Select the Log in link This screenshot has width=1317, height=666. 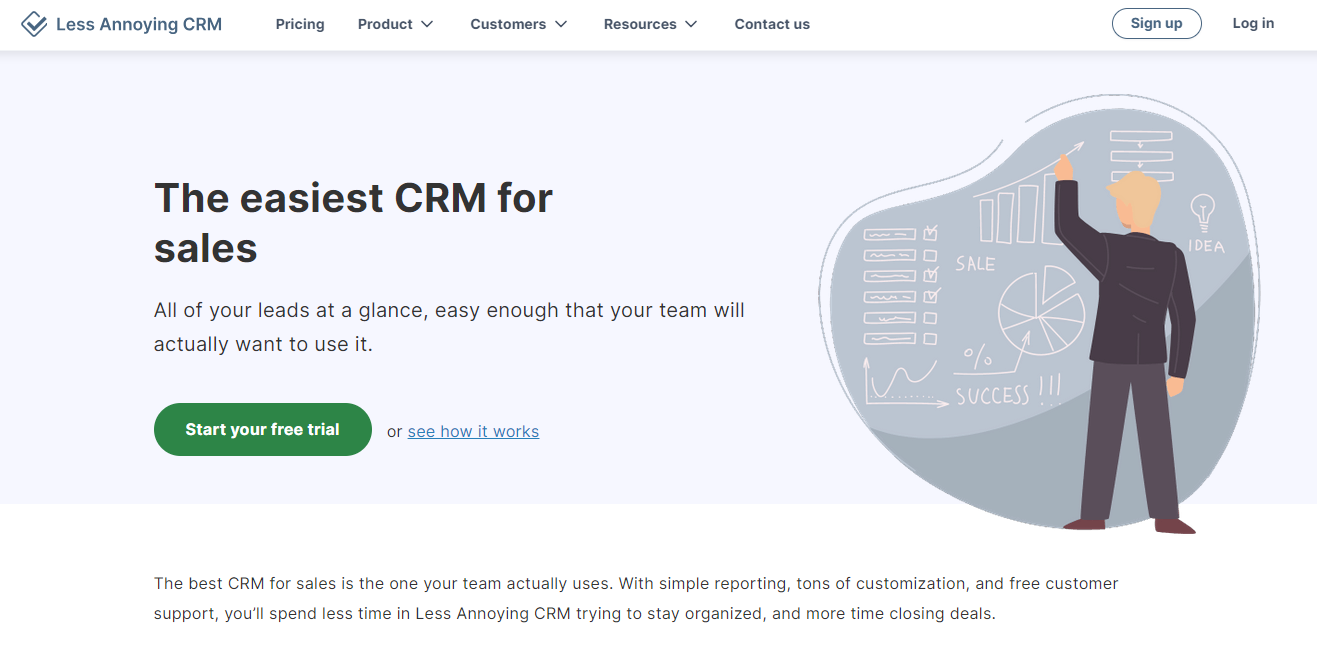pyautogui.click(x=1253, y=23)
